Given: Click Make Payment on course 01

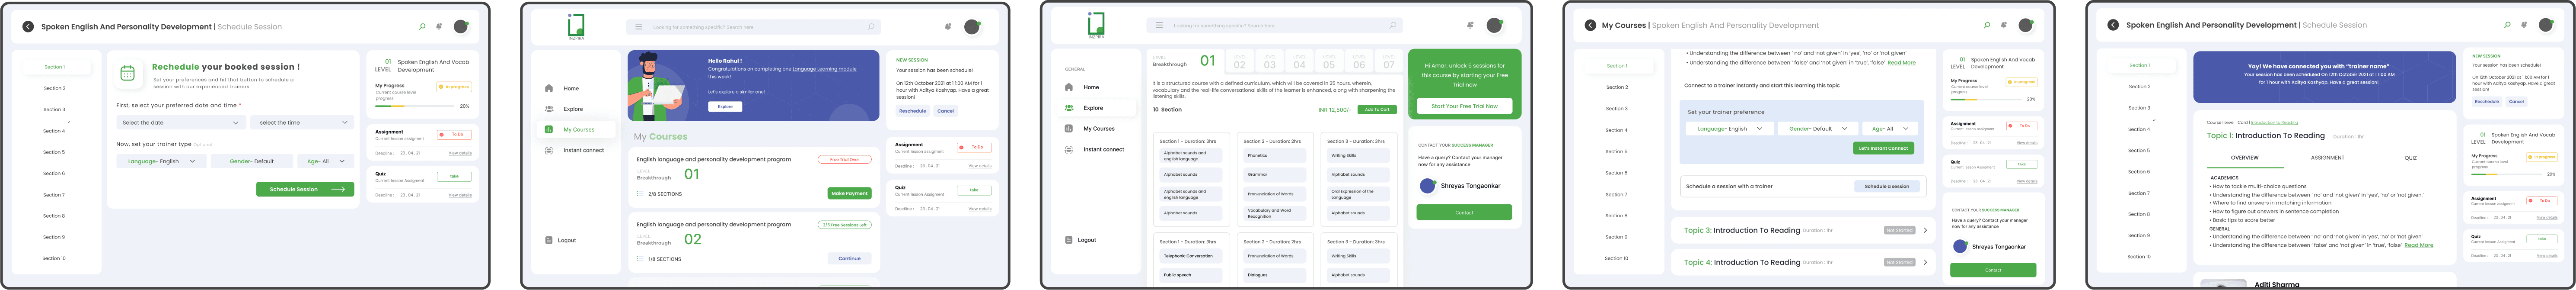Looking at the screenshot, I should click(x=849, y=194).
